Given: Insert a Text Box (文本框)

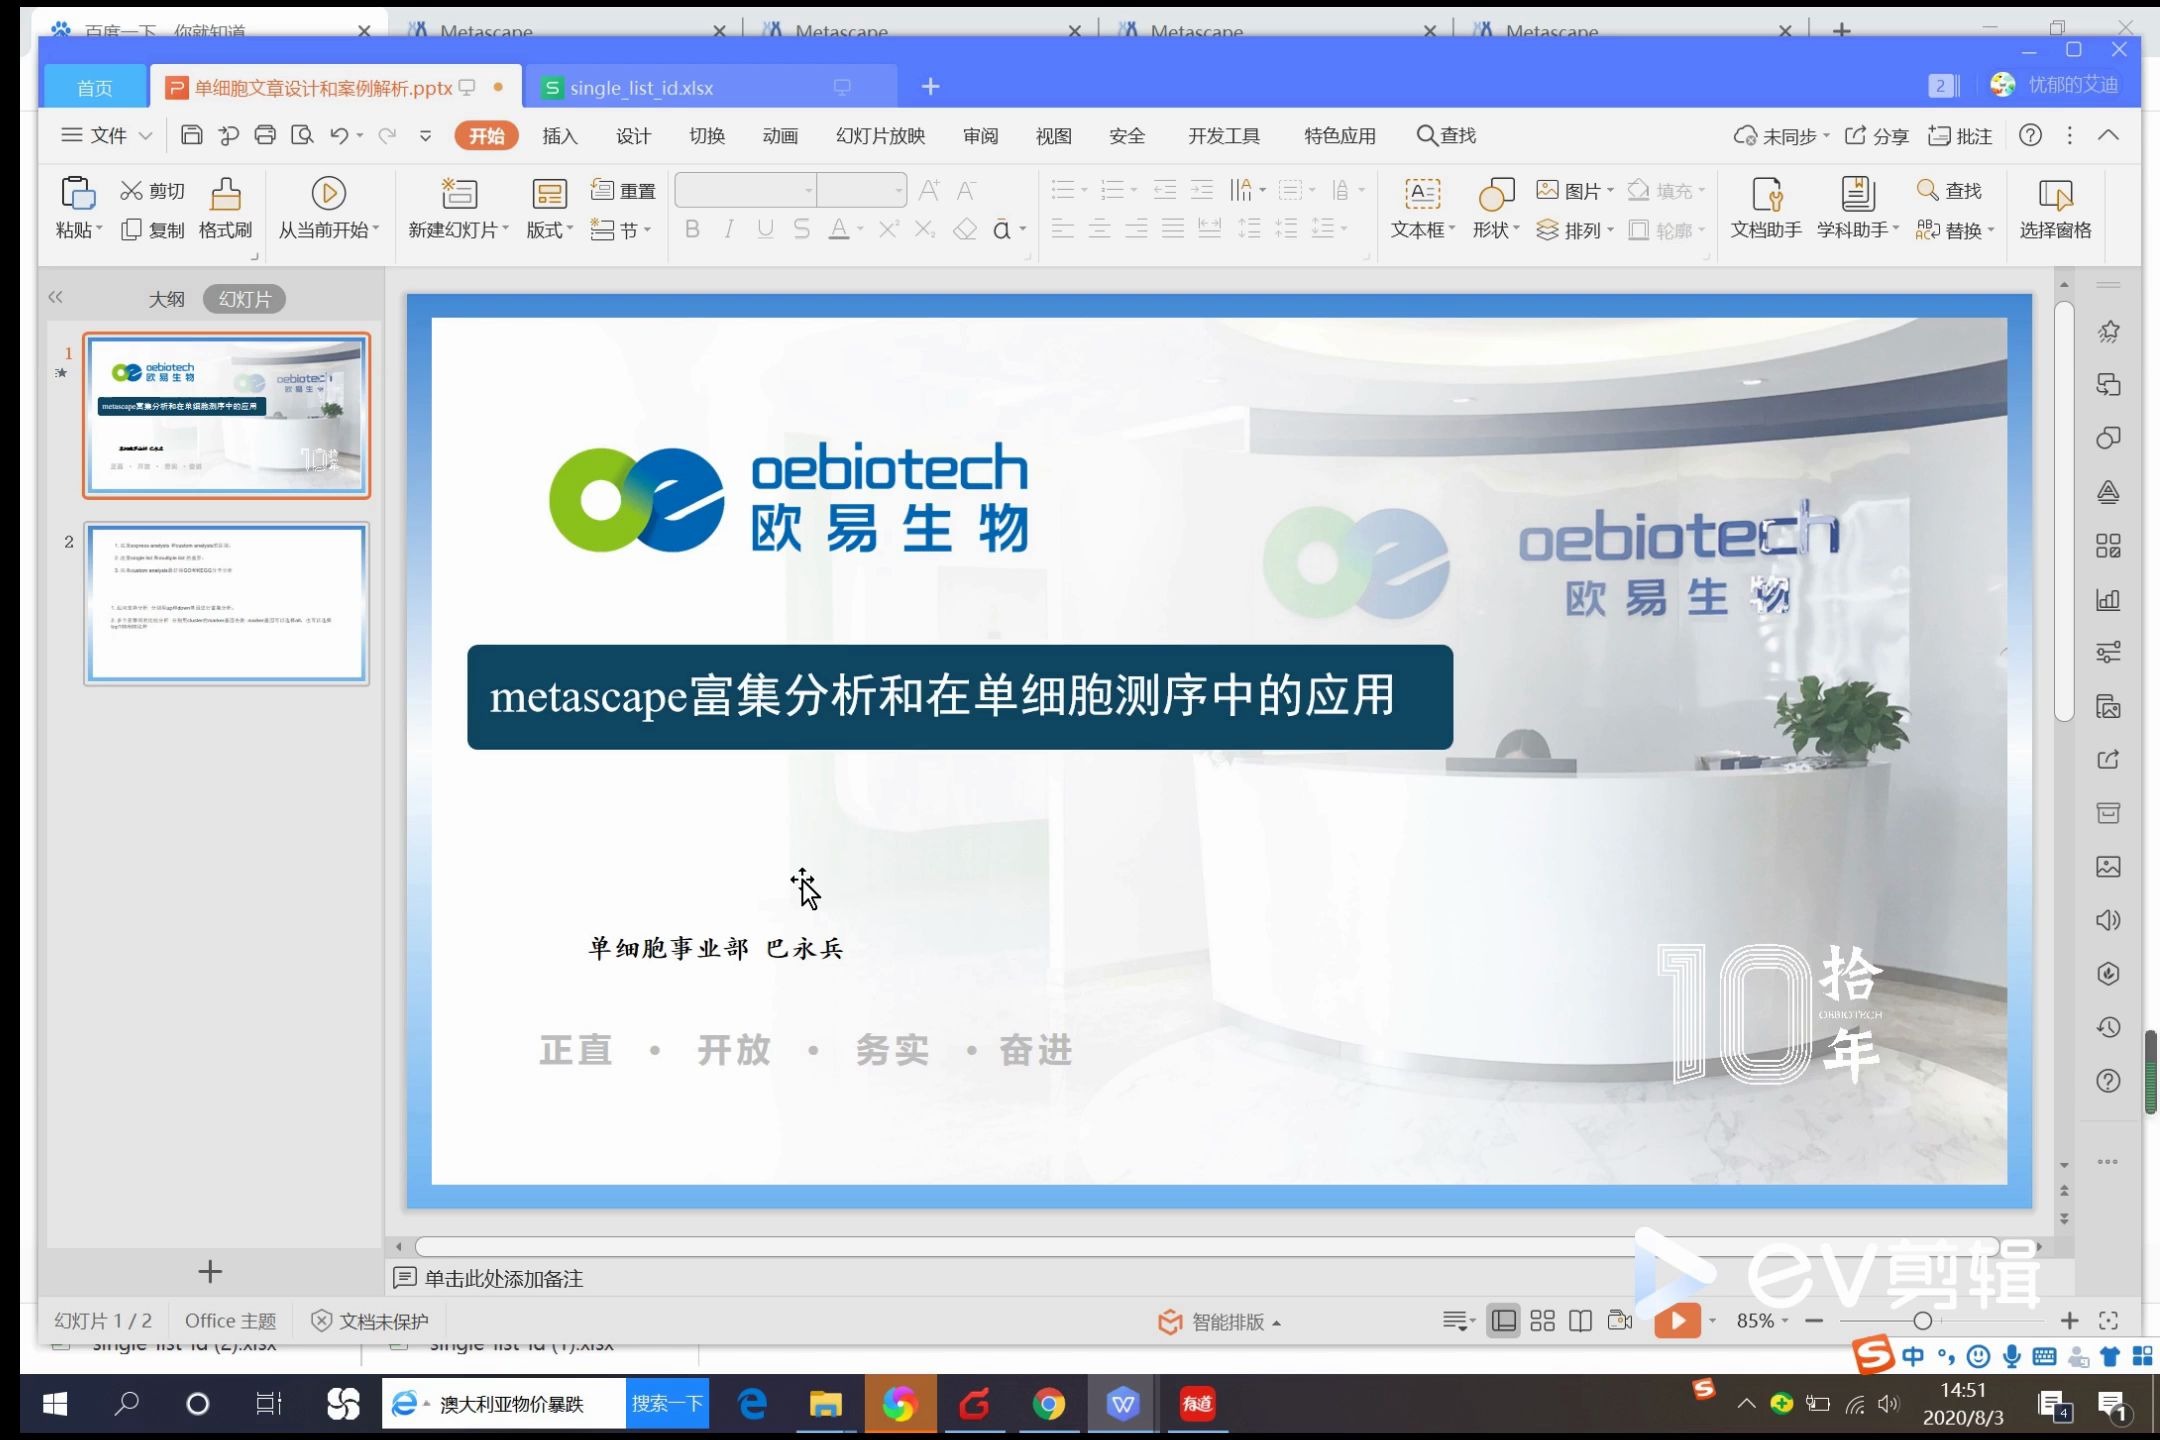Looking at the screenshot, I should click(x=1422, y=209).
